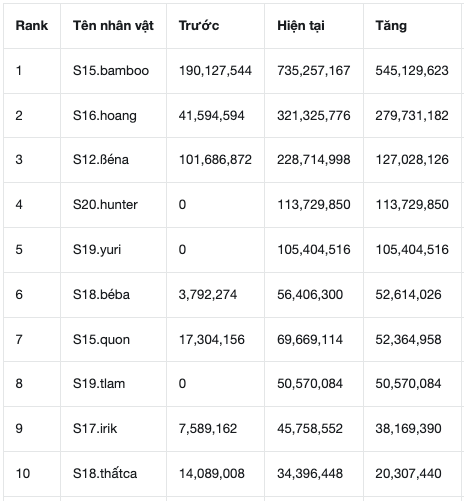
Task: Select the S15.quon name cell
Action: 113,339
